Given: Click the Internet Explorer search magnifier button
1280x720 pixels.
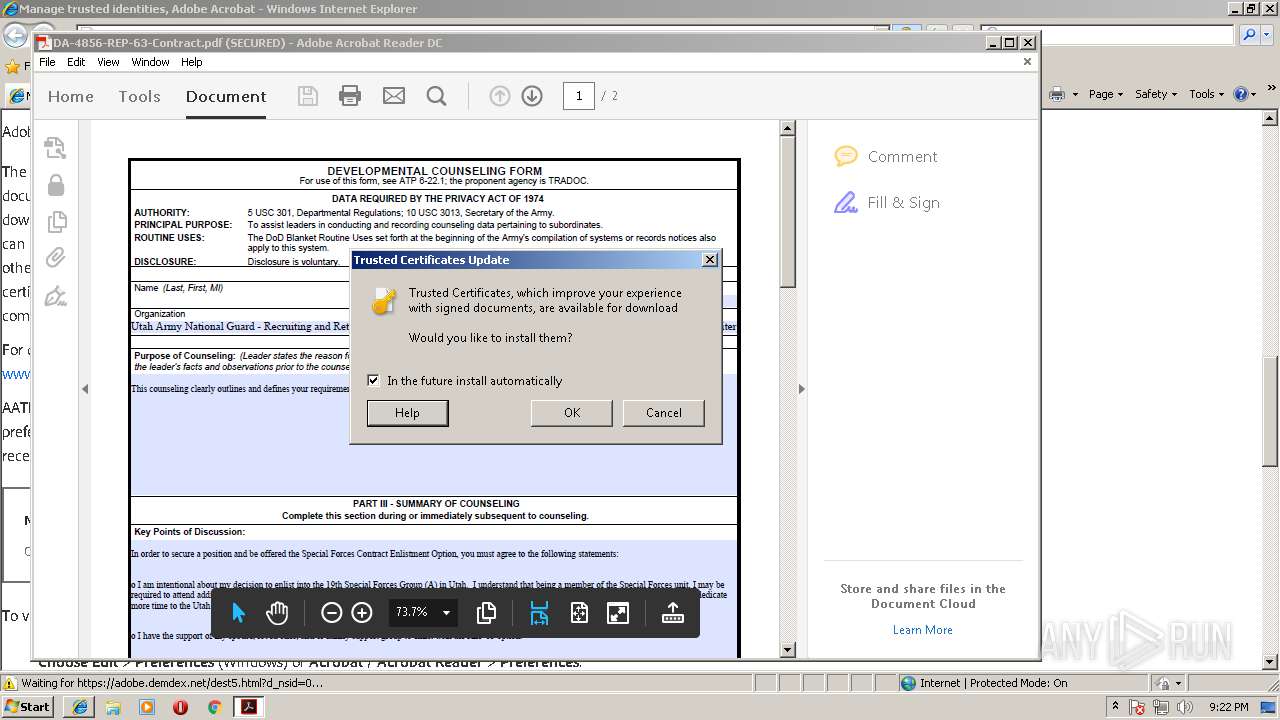Looking at the screenshot, I should [1250, 34].
